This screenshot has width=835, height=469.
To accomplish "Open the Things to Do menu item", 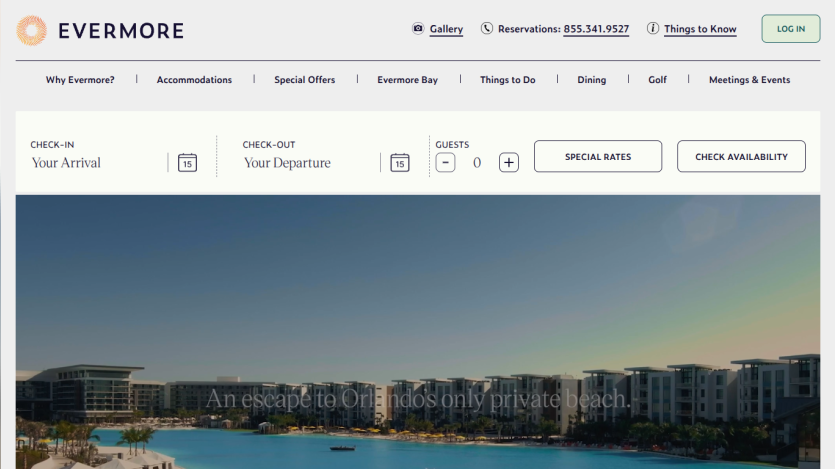I will pos(507,80).
